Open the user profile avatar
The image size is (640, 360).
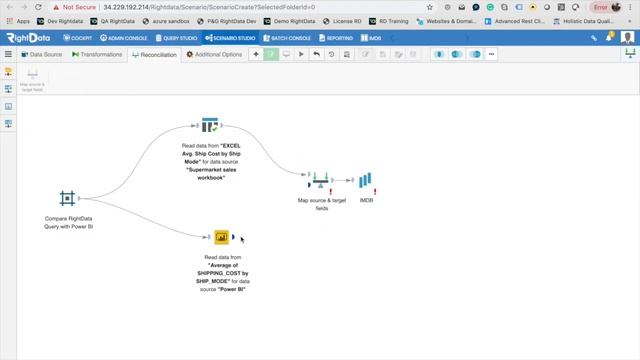click(627, 37)
